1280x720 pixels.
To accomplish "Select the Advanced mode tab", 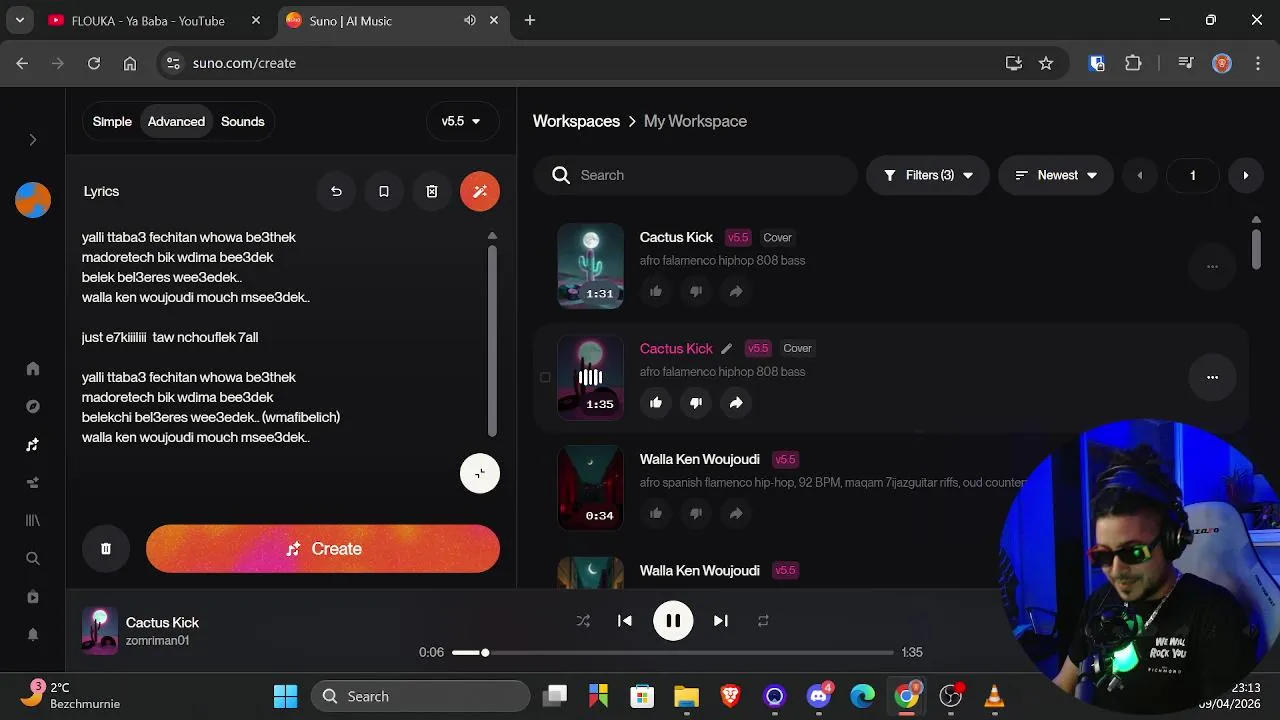I will pos(176,121).
